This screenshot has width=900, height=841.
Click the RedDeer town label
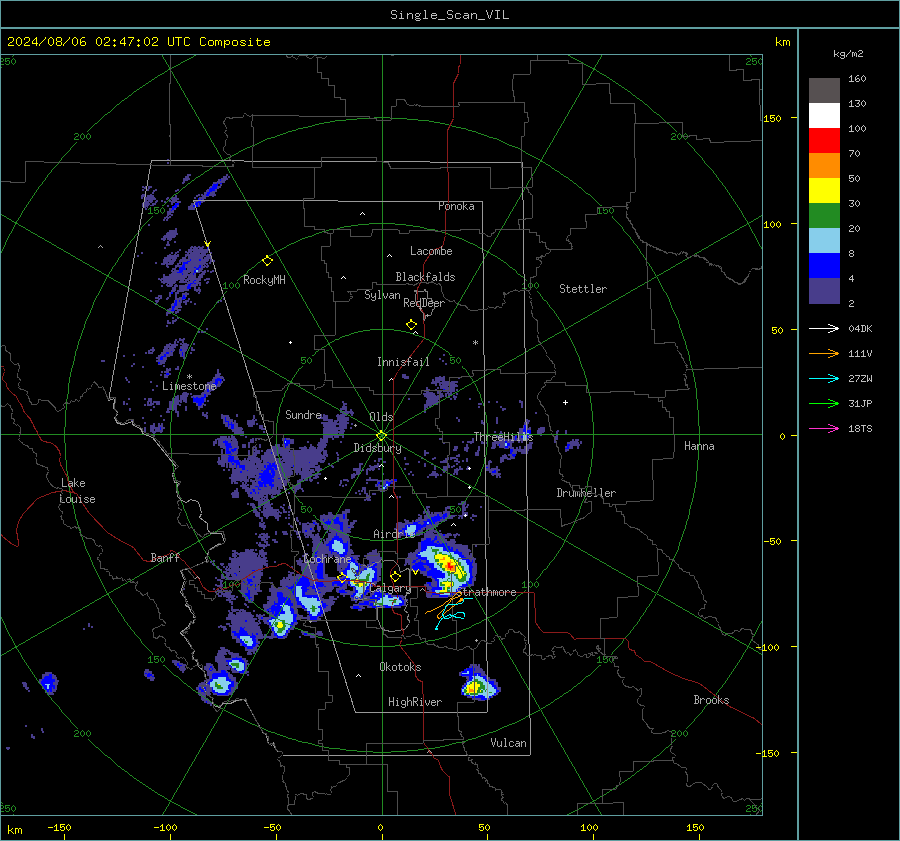(x=424, y=303)
